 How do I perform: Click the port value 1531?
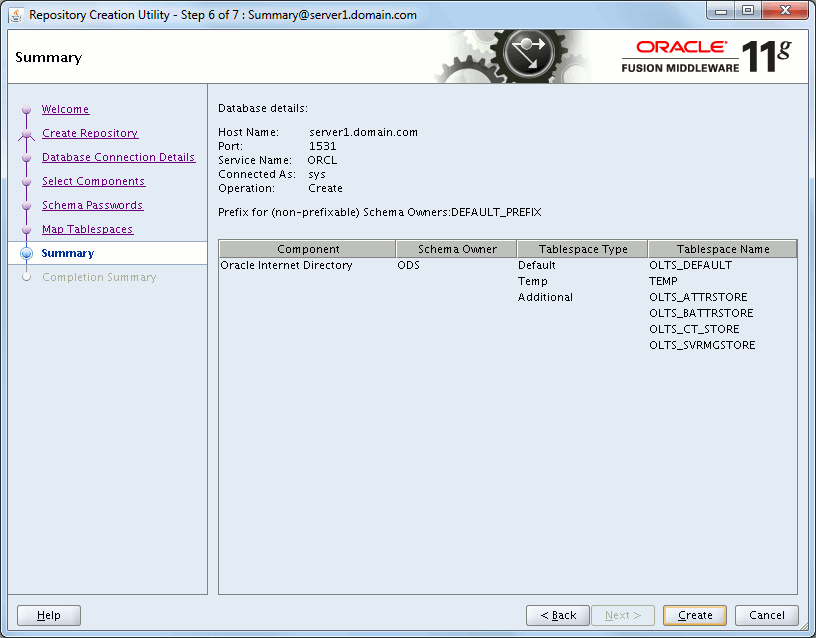(x=323, y=146)
